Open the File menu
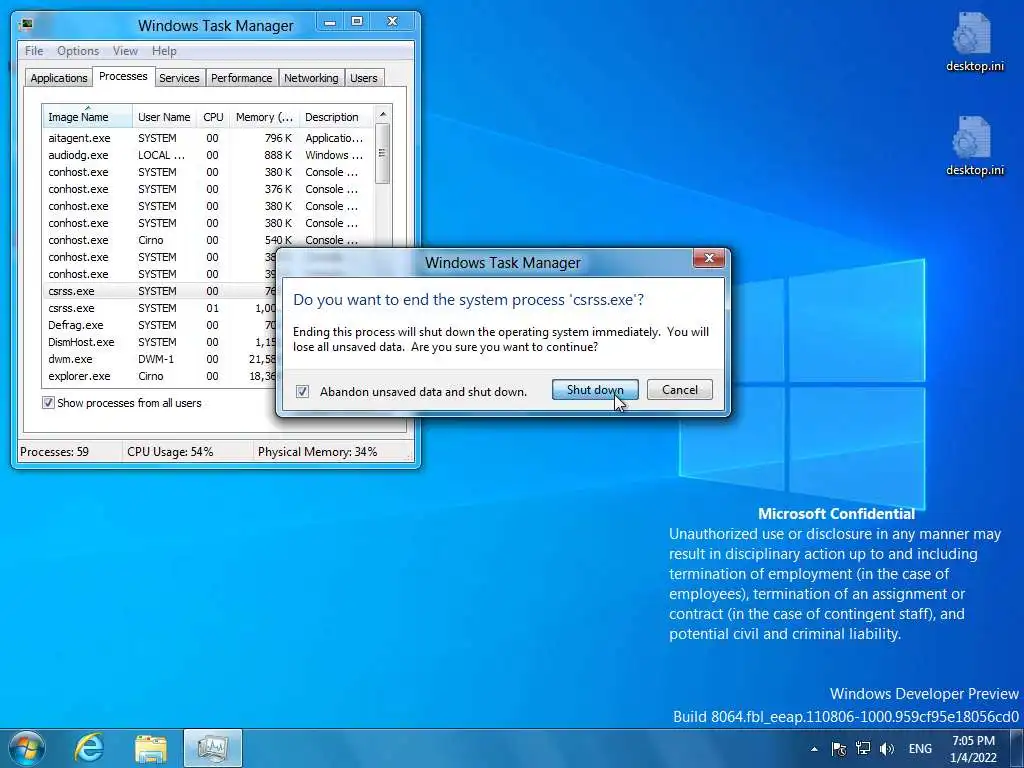Screen dimensions: 1024x768 [x=34, y=50]
